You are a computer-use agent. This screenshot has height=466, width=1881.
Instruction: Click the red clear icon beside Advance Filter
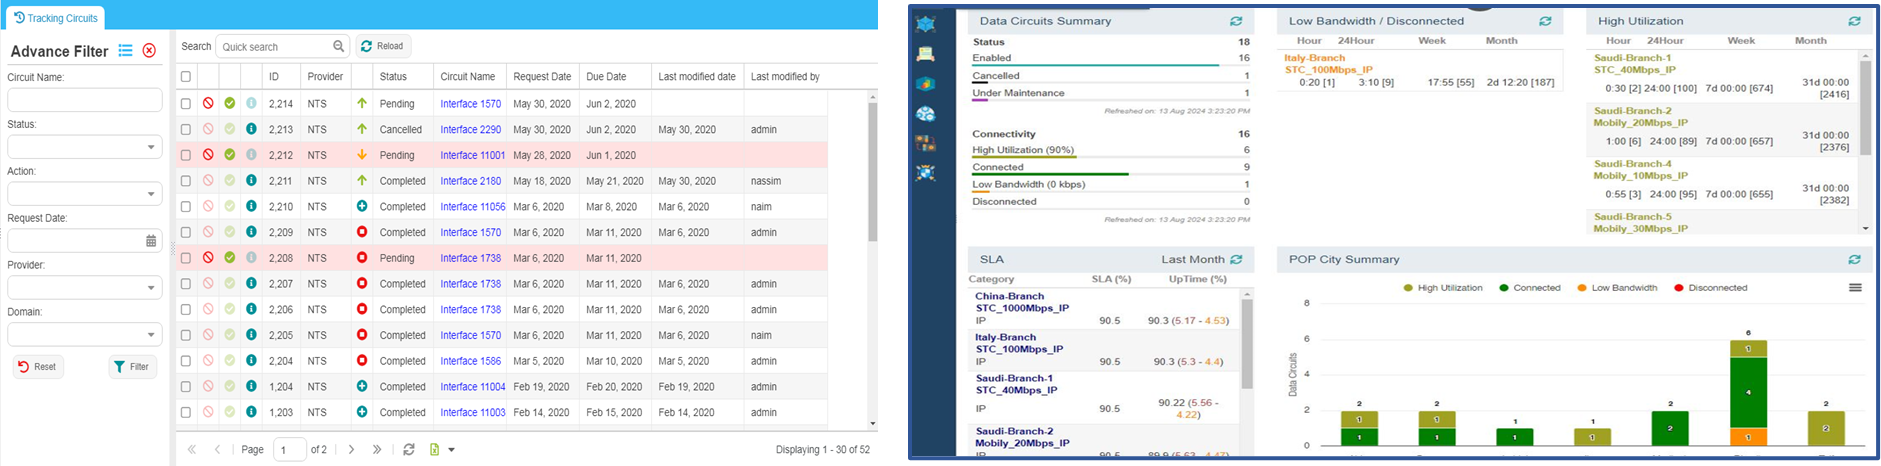pyautogui.click(x=149, y=51)
